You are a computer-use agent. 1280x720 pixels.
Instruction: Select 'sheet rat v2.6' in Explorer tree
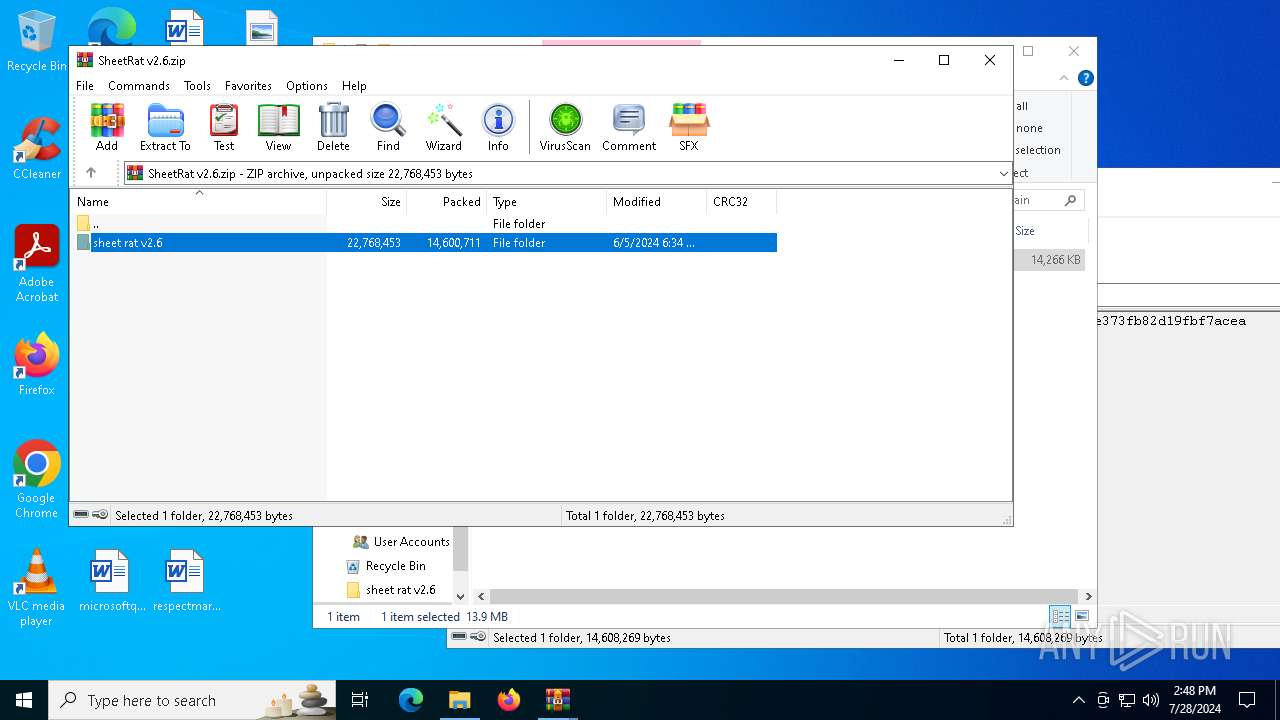(x=391, y=590)
